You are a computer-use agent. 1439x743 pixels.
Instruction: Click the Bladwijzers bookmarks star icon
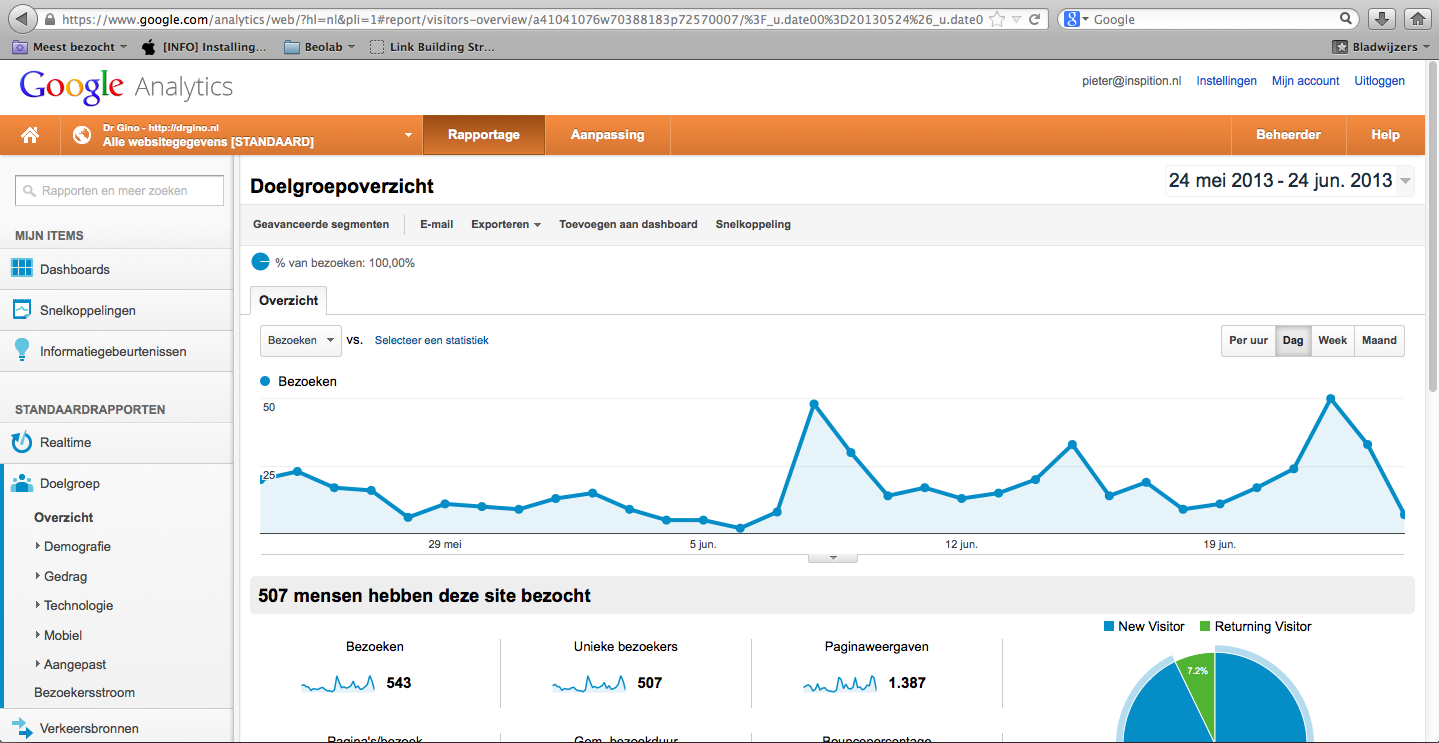point(1340,47)
